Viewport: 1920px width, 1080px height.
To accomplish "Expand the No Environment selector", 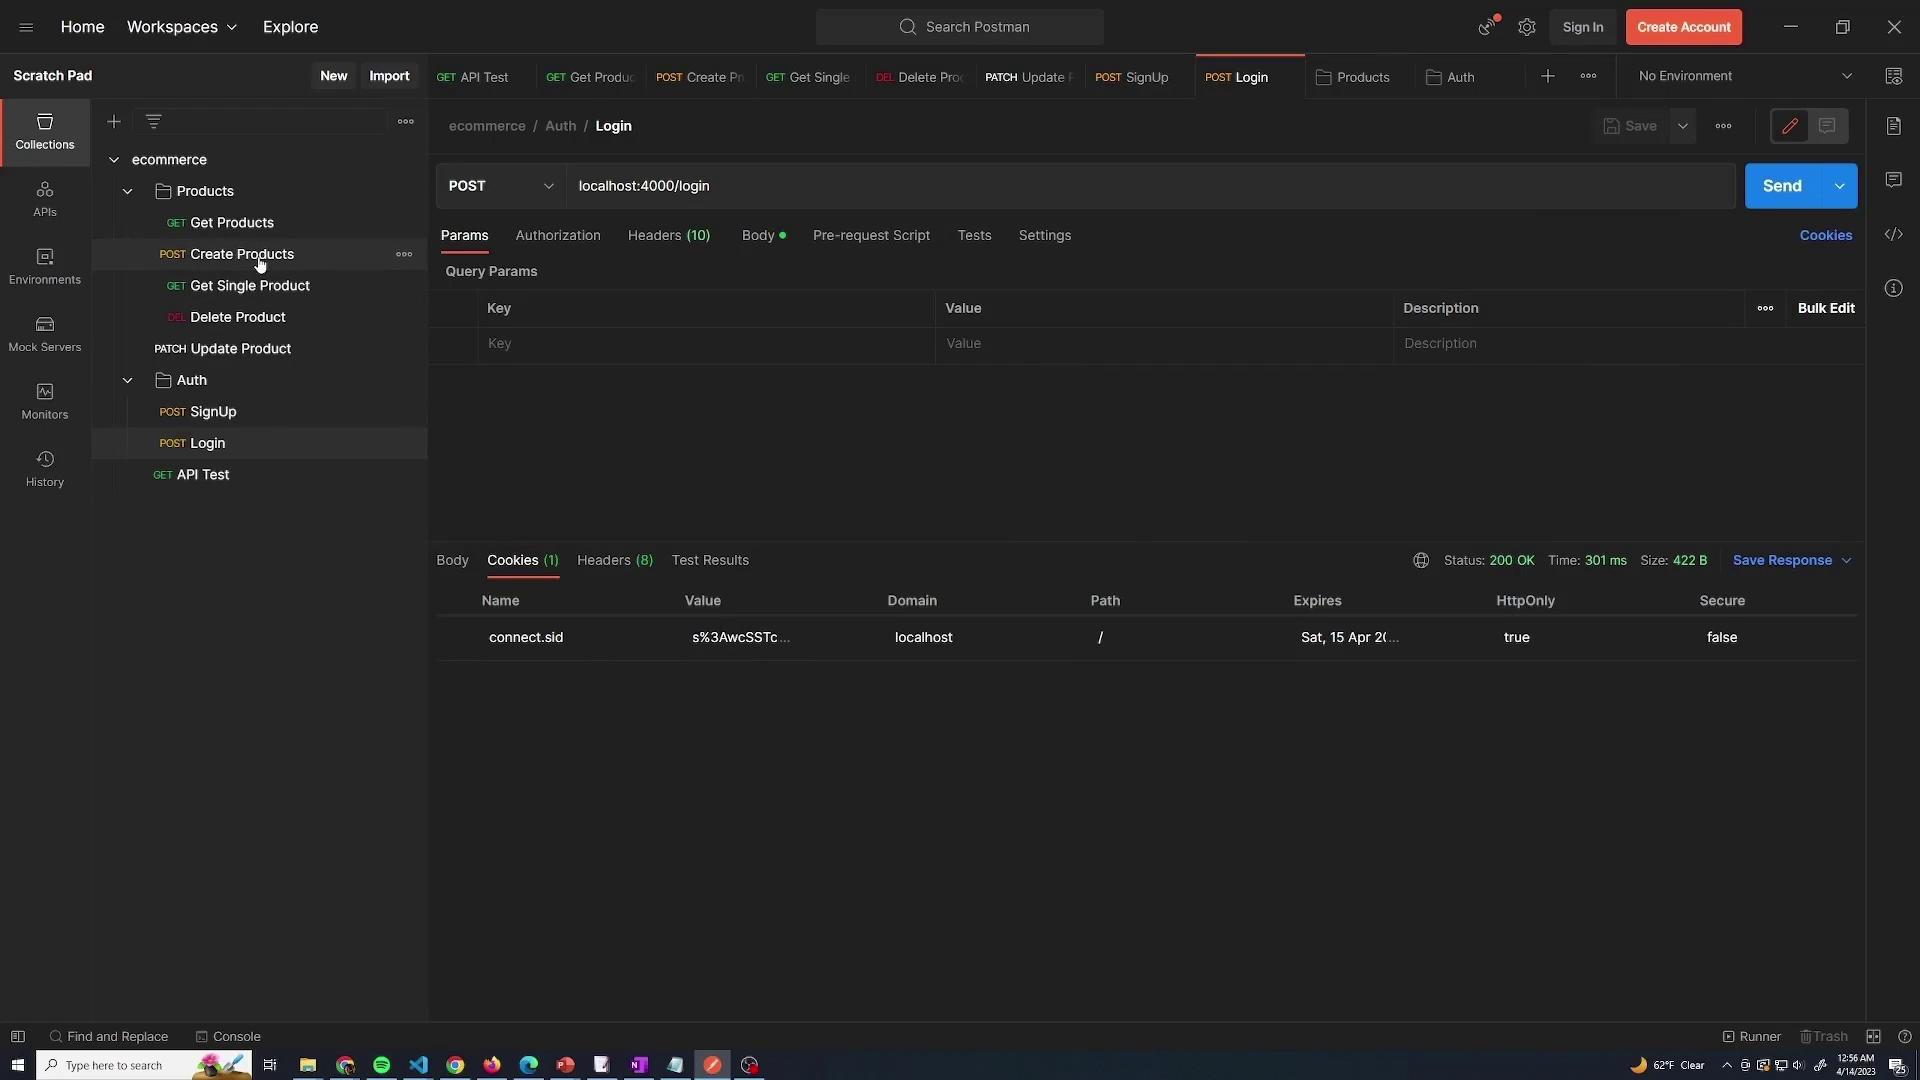I will [x=1745, y=76].
